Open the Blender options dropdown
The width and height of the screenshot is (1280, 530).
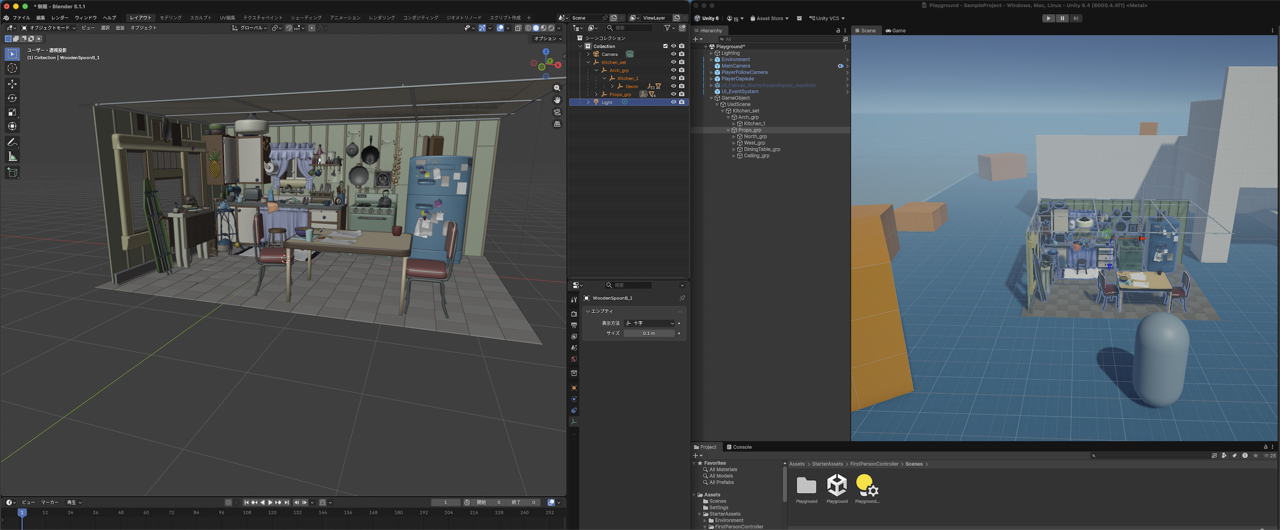[x=548, y=38]
